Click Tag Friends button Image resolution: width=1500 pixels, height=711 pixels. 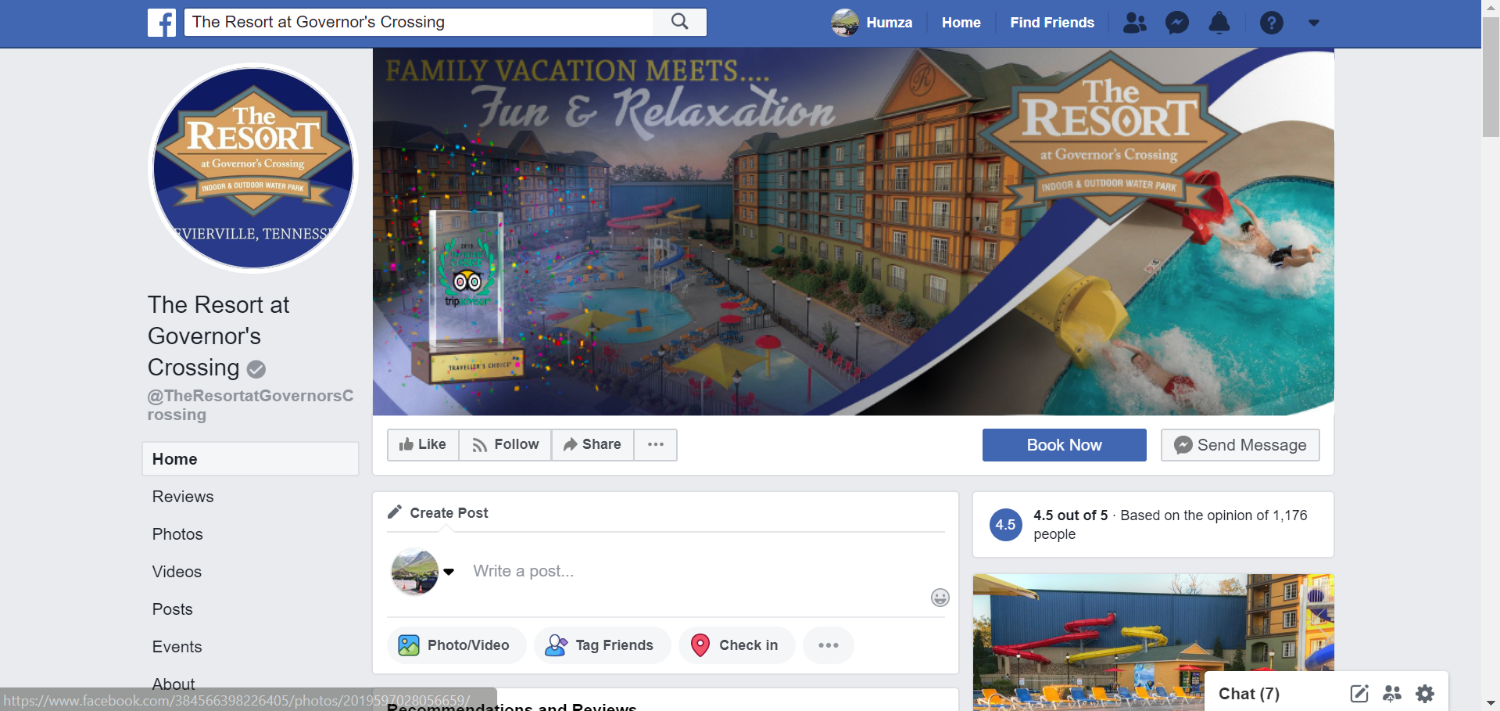(600, 645)
